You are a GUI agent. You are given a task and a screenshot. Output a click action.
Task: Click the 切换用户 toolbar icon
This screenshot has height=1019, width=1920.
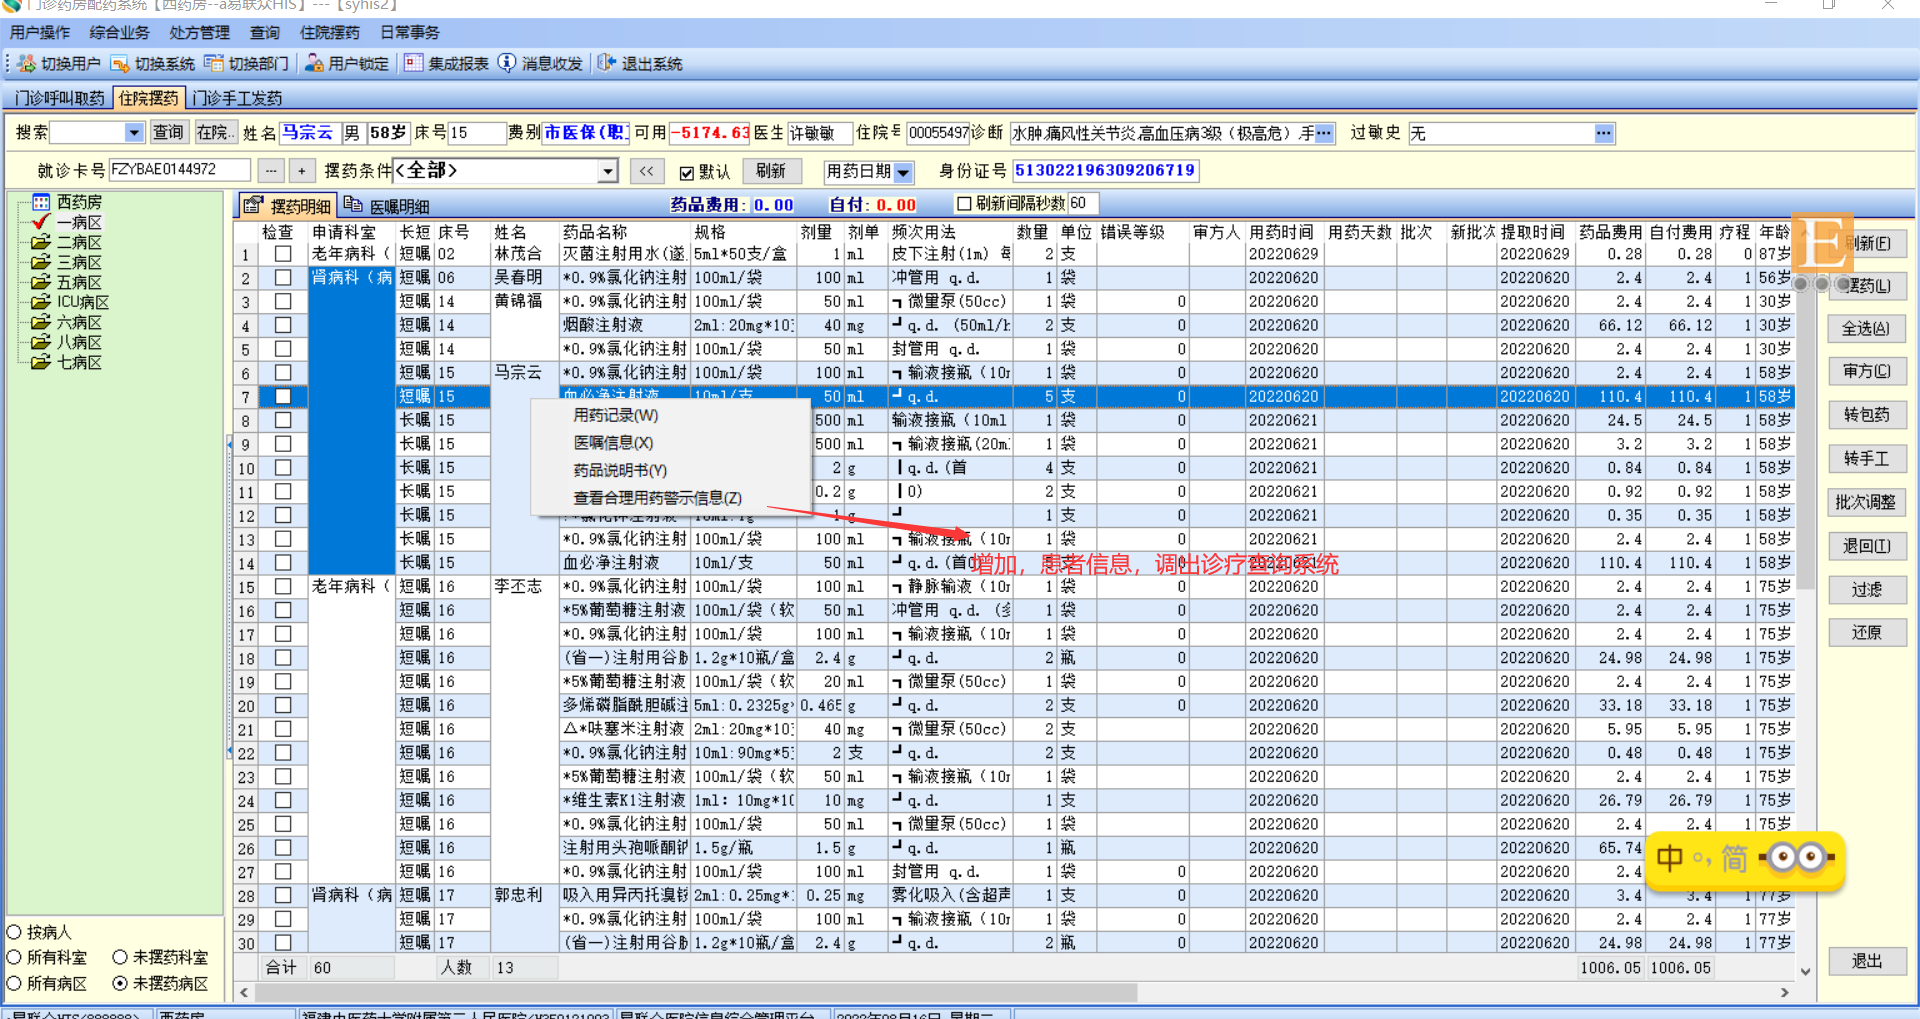27,64
